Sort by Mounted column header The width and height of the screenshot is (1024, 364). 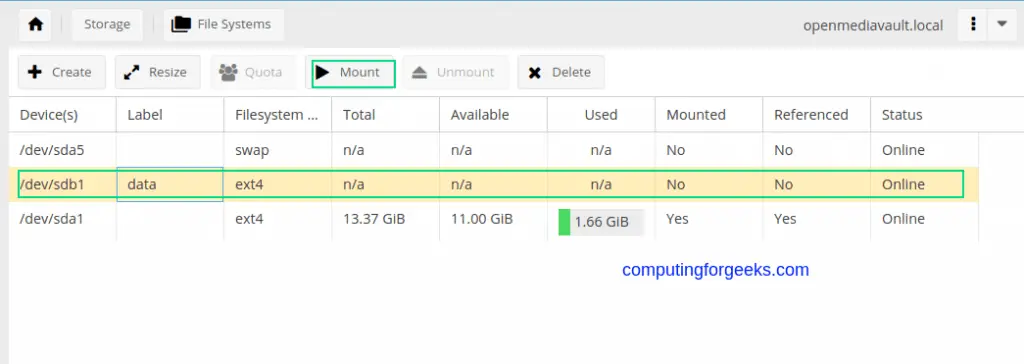click(x=709, y=115)
